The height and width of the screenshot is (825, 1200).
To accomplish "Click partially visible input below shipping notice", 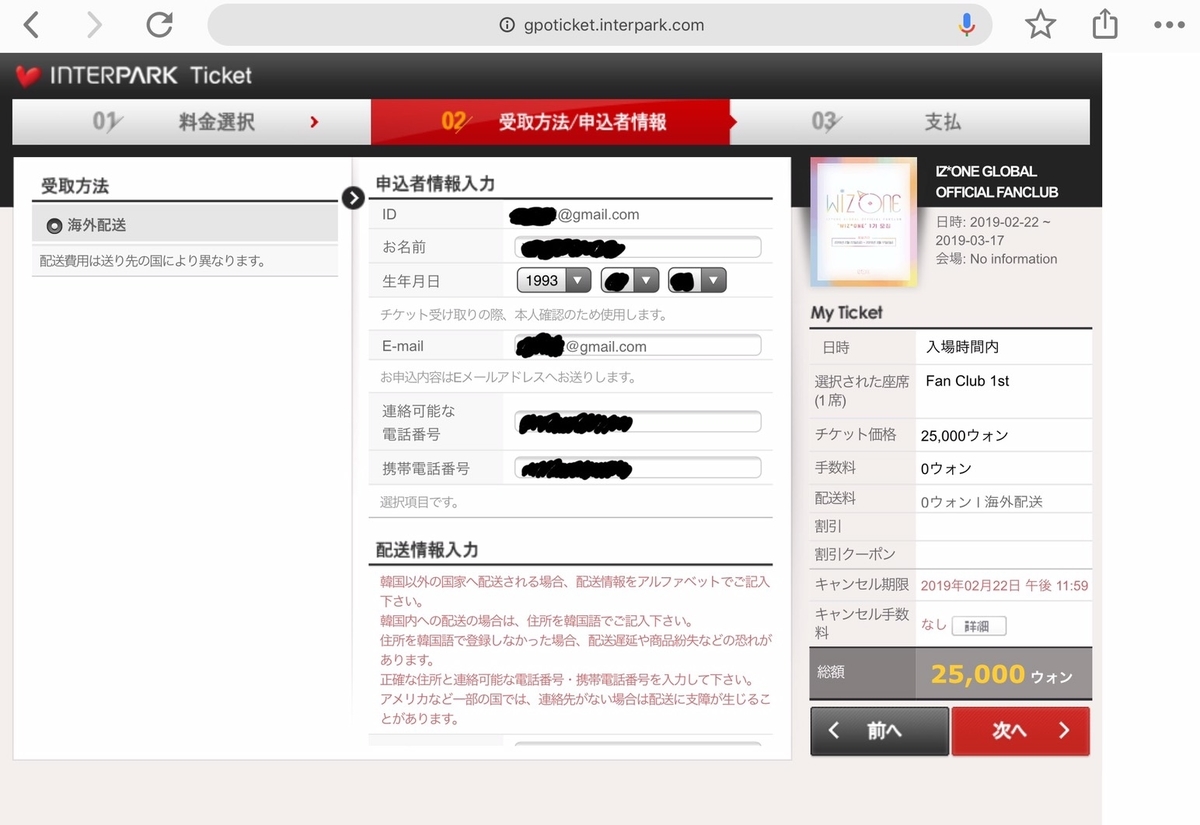I will [x=638, y=744].
